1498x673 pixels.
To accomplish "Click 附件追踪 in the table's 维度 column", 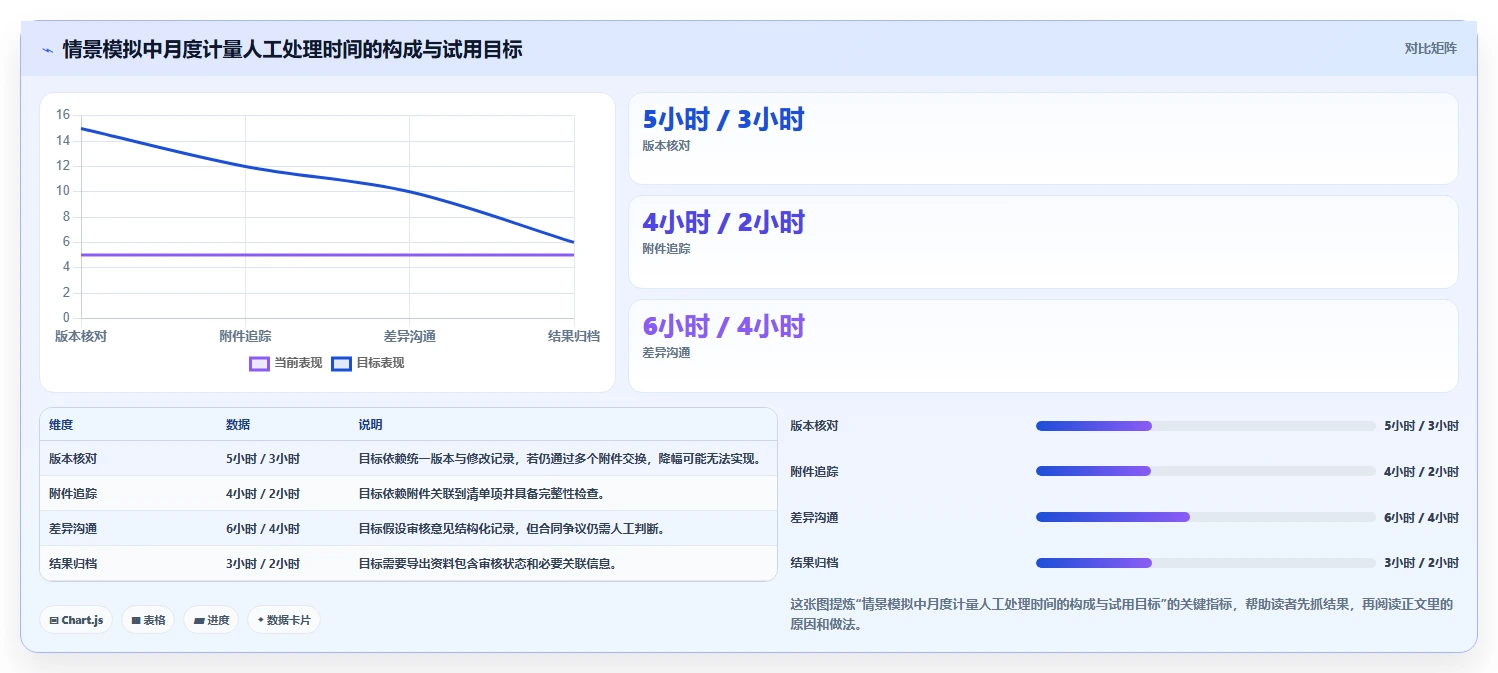I will coord(73,494).
